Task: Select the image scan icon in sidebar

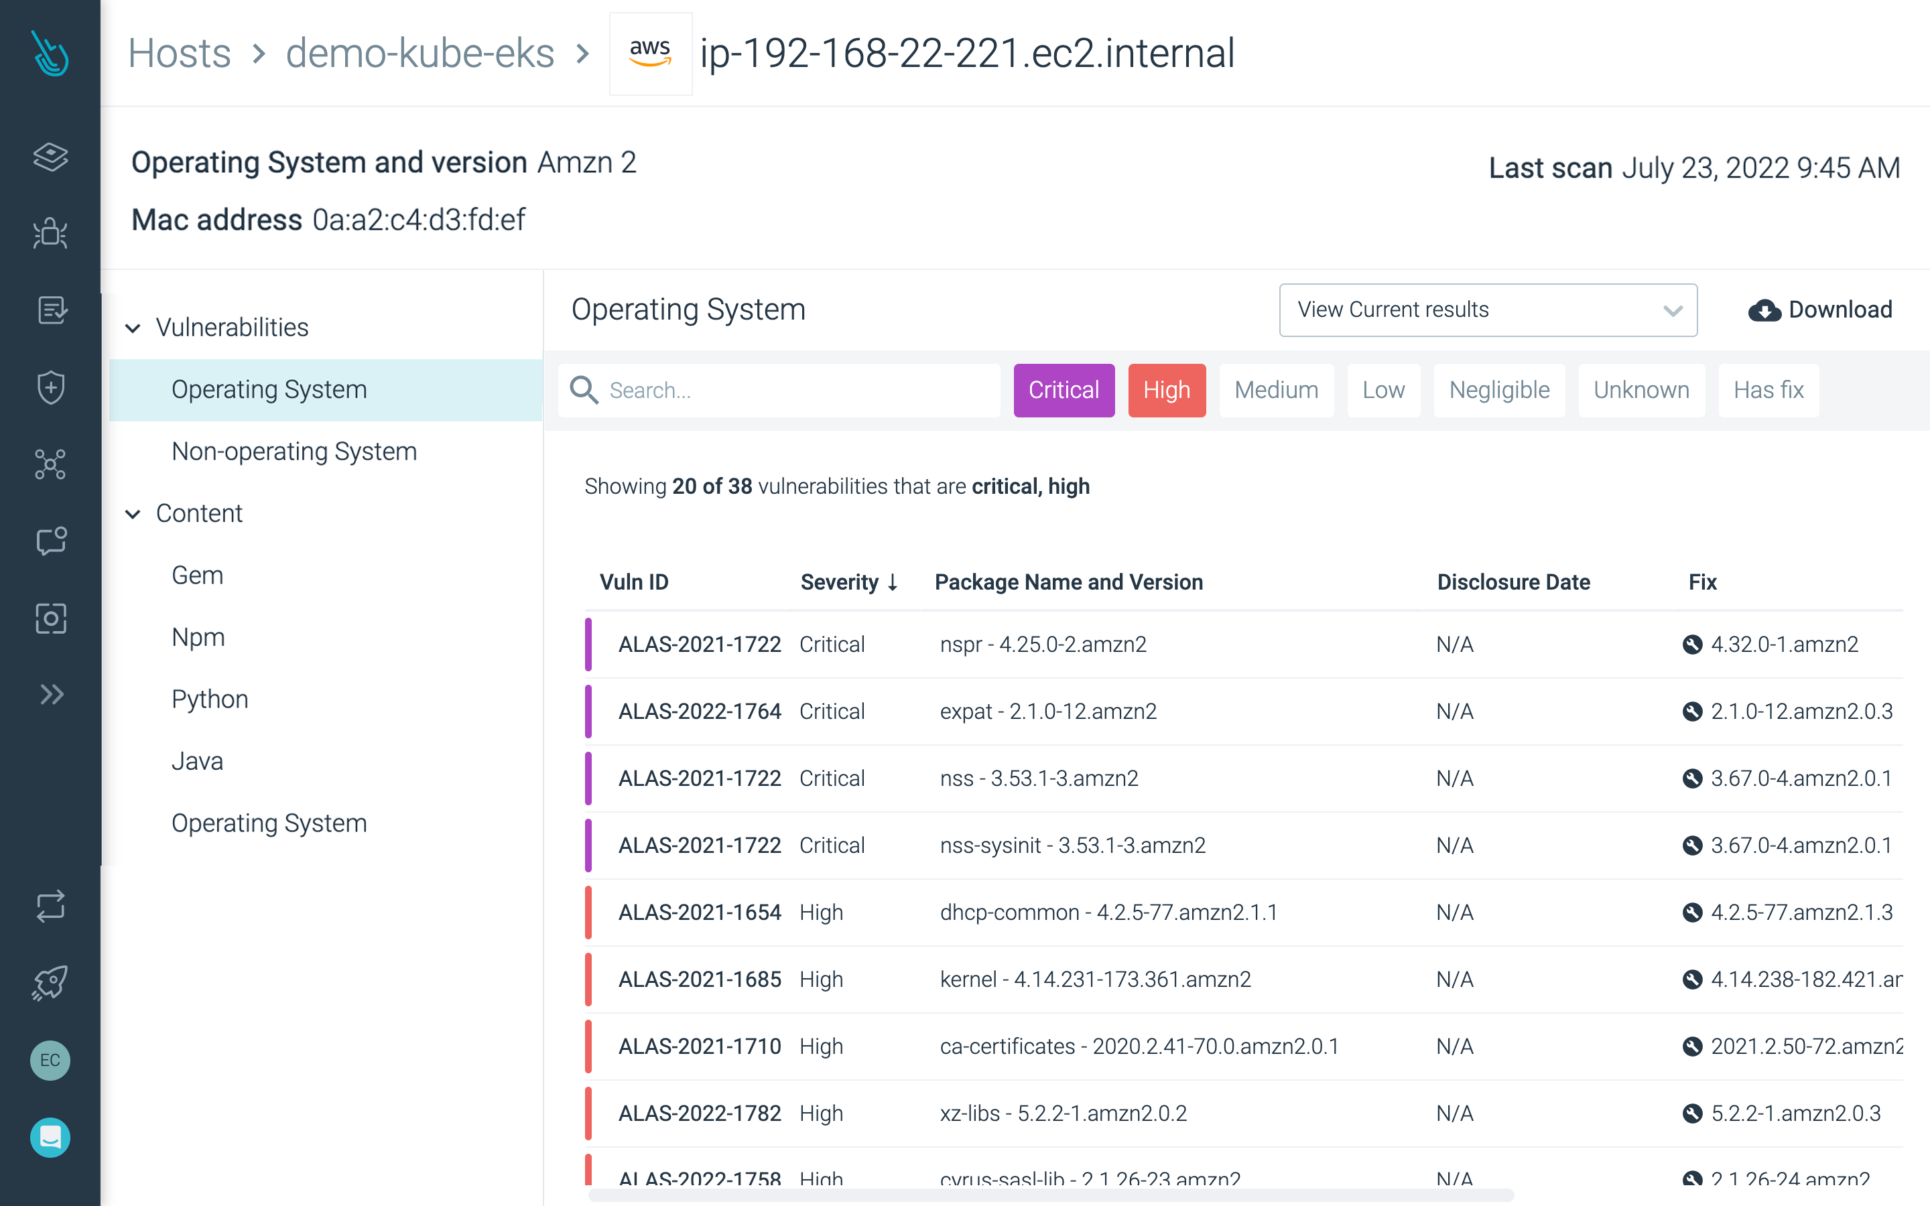Action: 50,618
